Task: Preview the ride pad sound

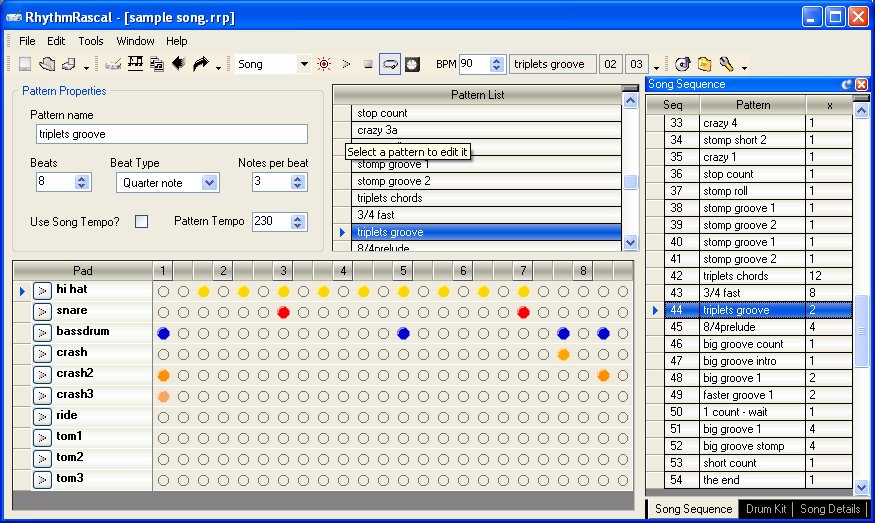Action: click(x=42, y=416)
